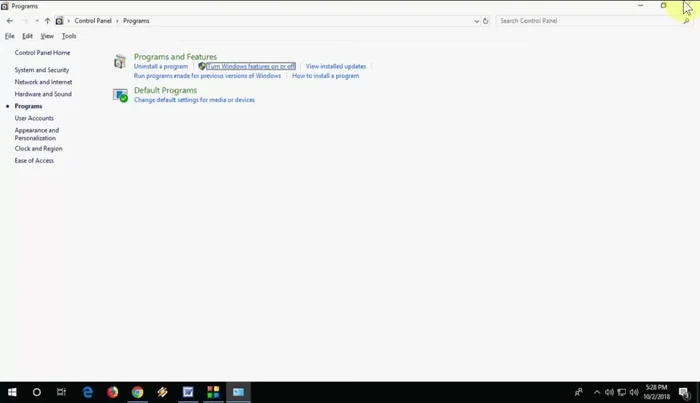Click How to install a program
Screen dimensions: 700x403
tap(325, 75)
